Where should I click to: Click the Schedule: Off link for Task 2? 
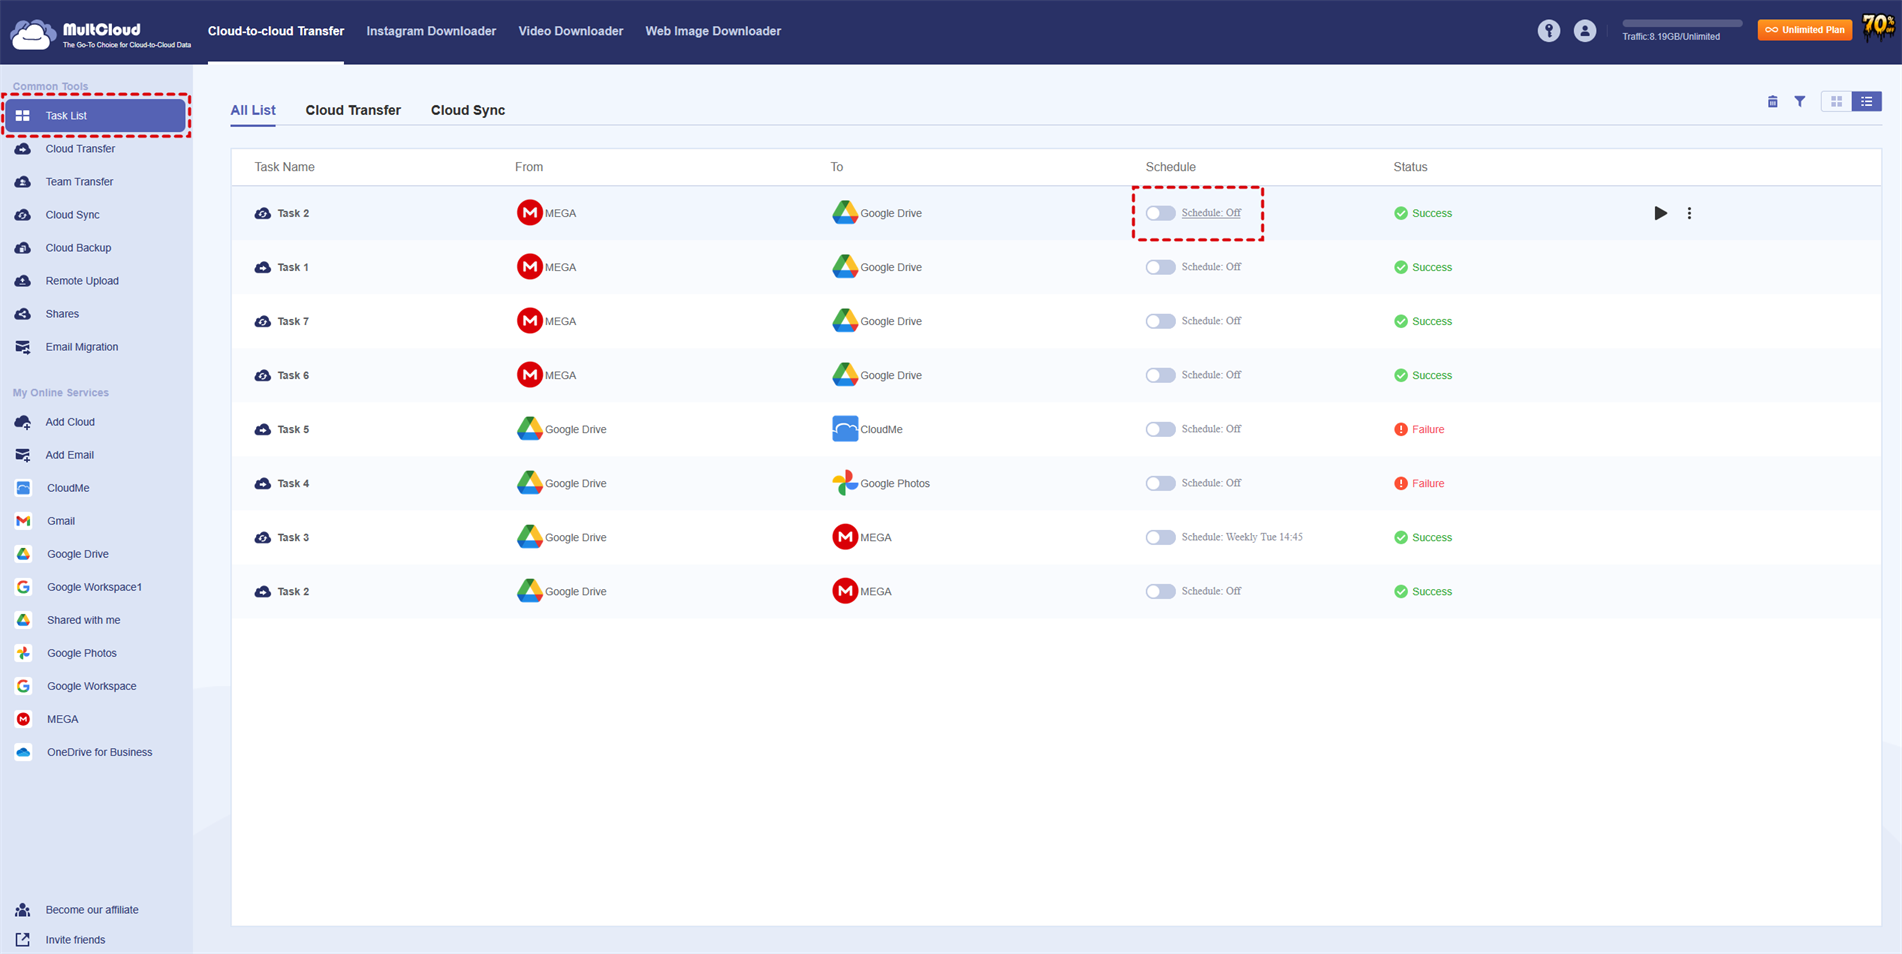pyautogui.click(x=1211, y=213)
